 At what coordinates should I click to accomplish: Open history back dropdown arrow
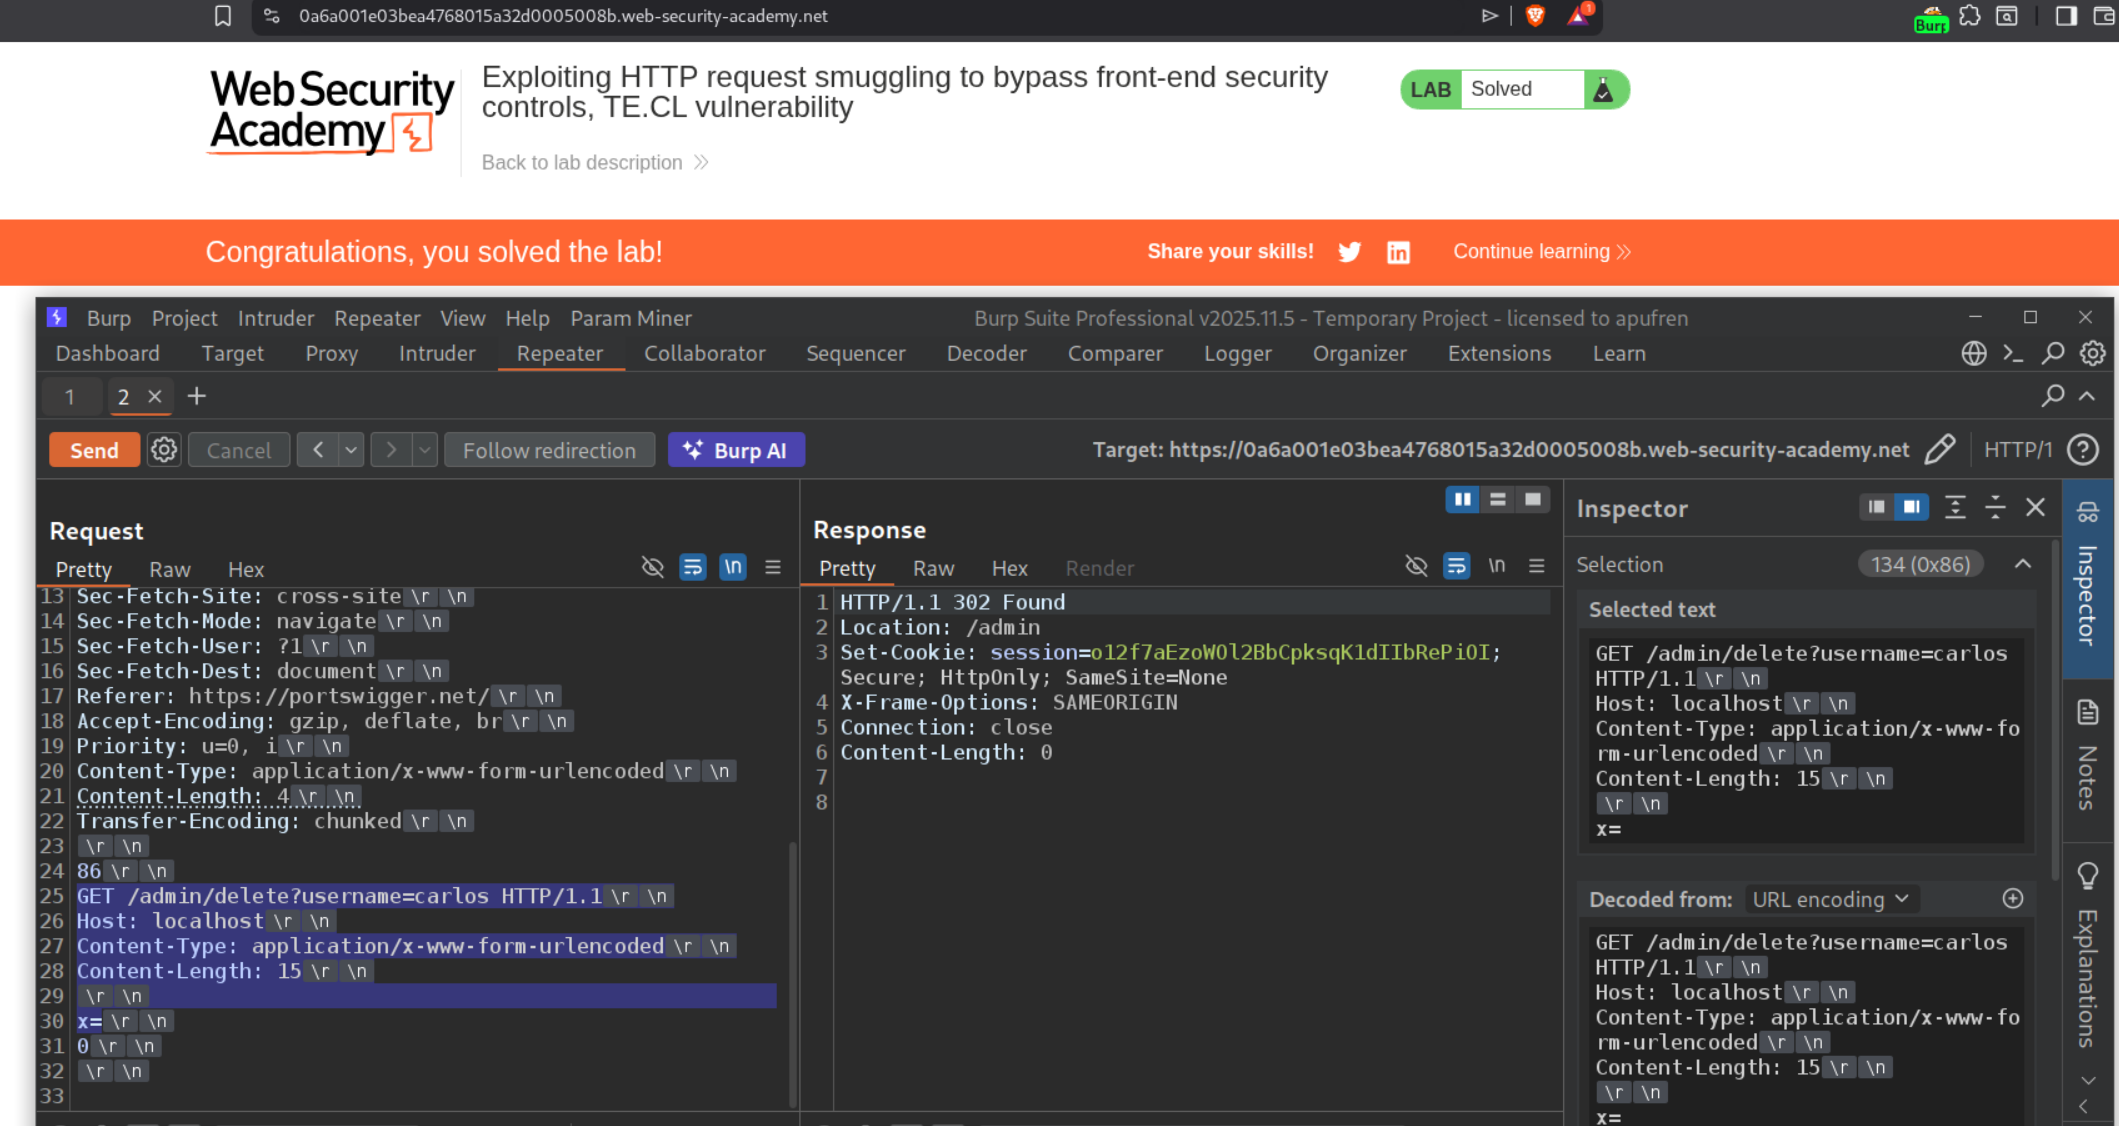351,450
